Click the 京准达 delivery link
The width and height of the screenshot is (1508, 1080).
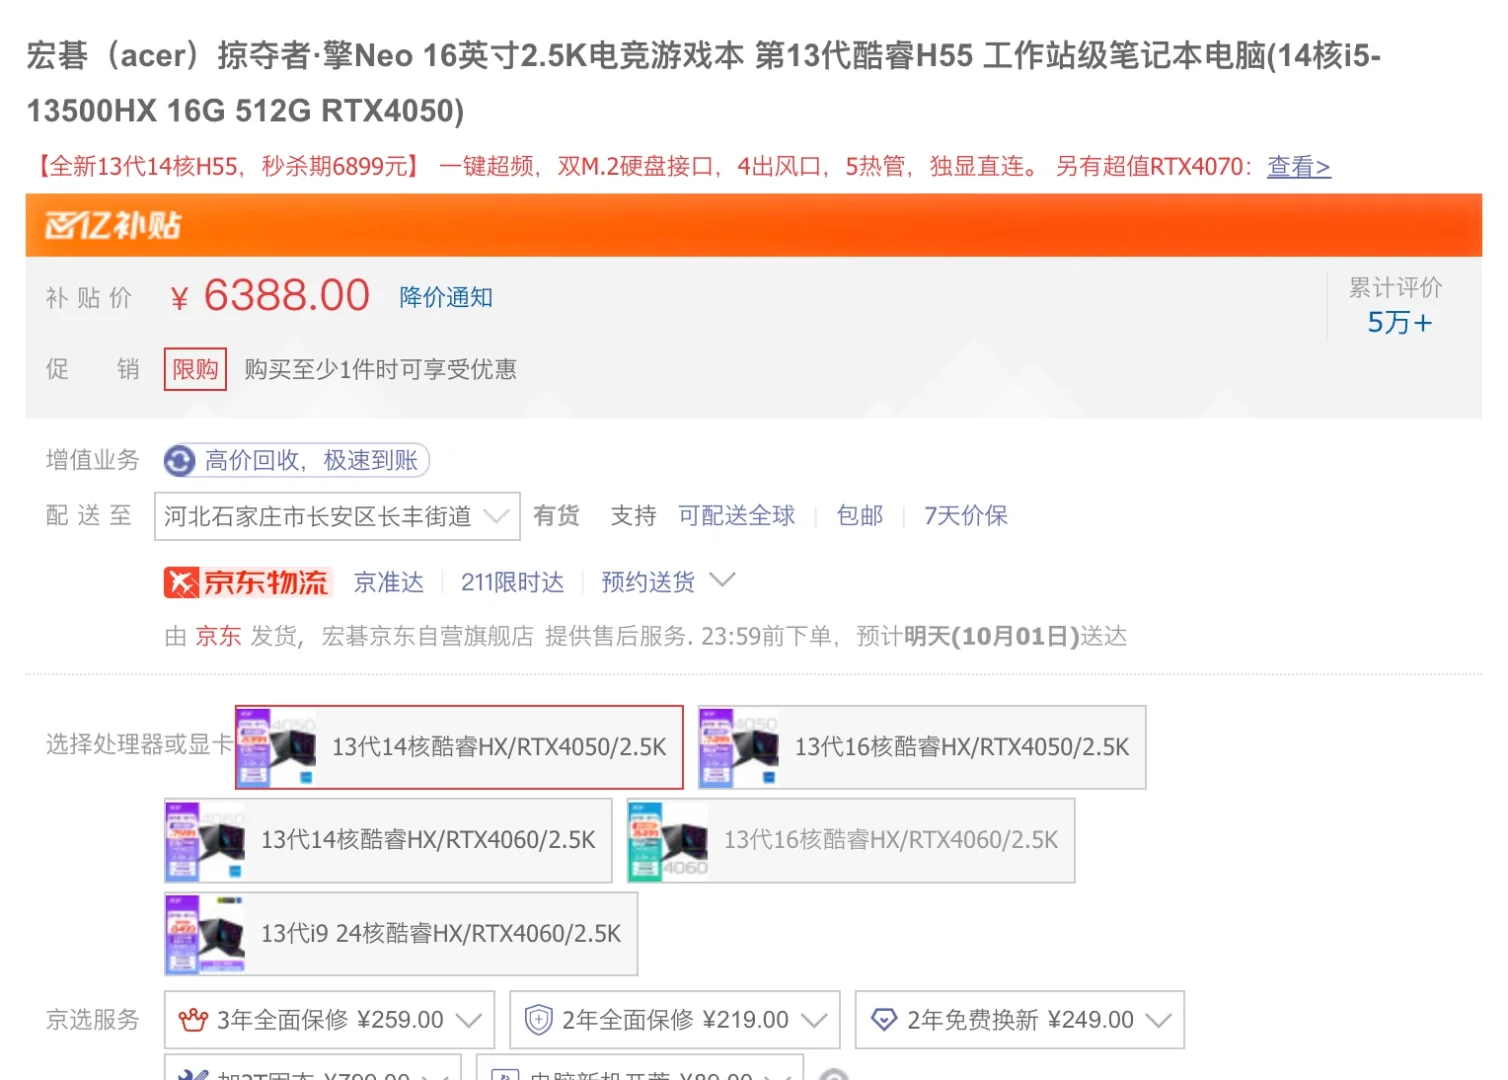pyautogui.click(x=389, y=582)
